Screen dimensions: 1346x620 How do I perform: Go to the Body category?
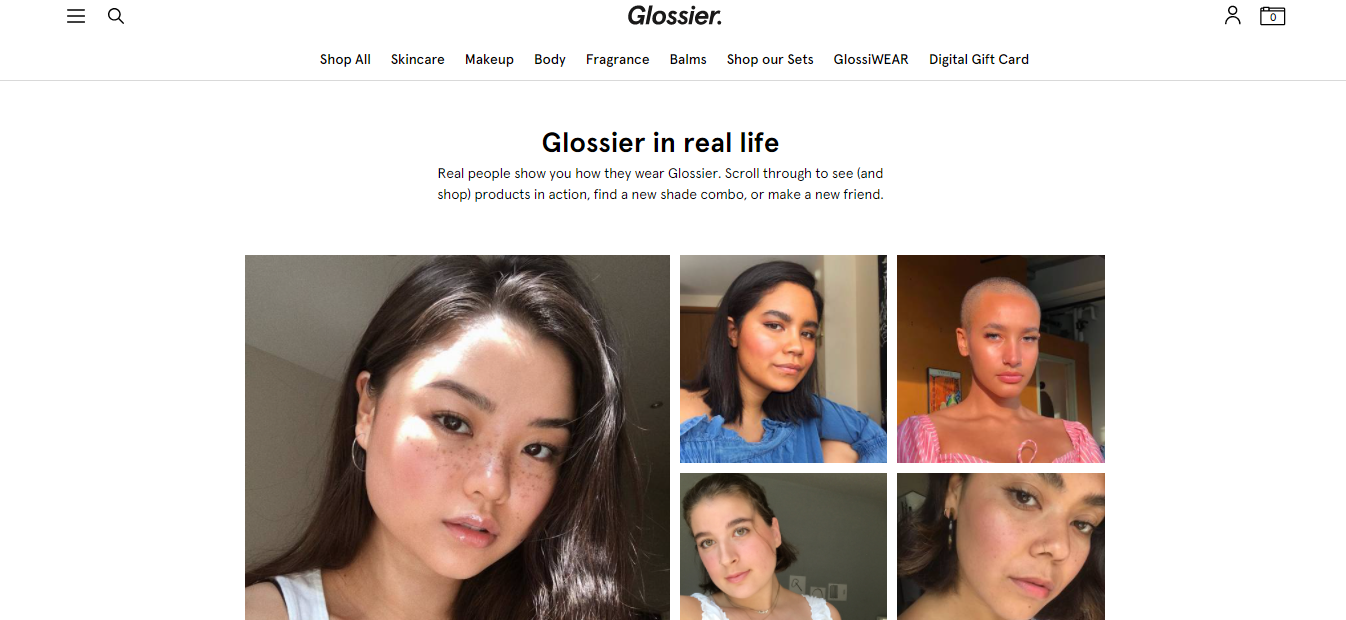pos(550,59)
